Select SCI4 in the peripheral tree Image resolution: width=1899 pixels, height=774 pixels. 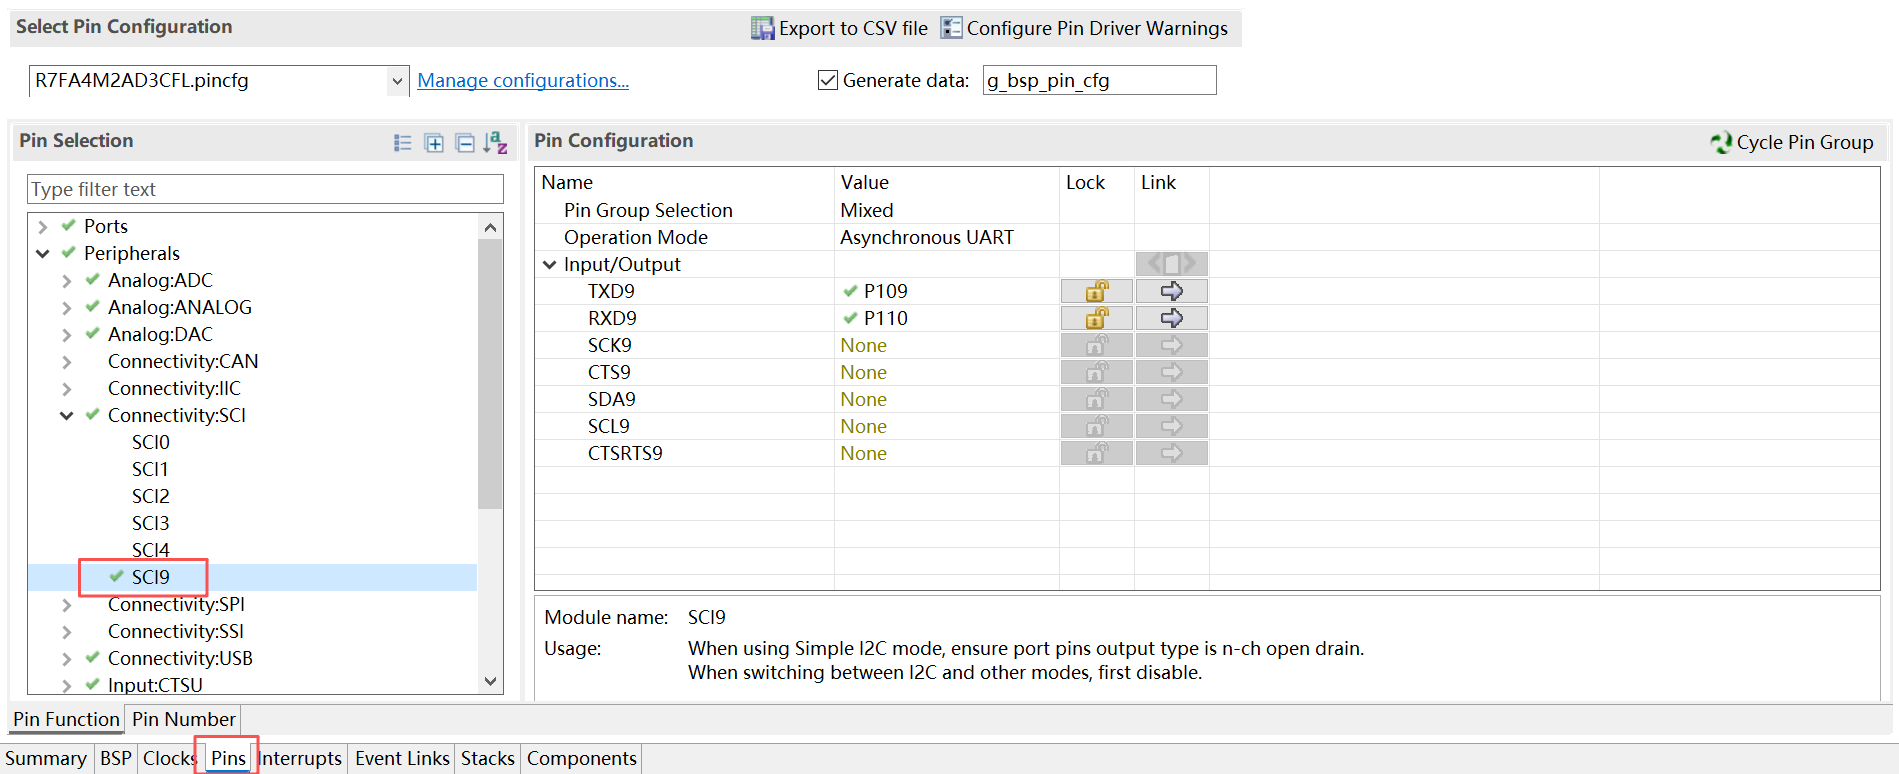coord(151,550)
